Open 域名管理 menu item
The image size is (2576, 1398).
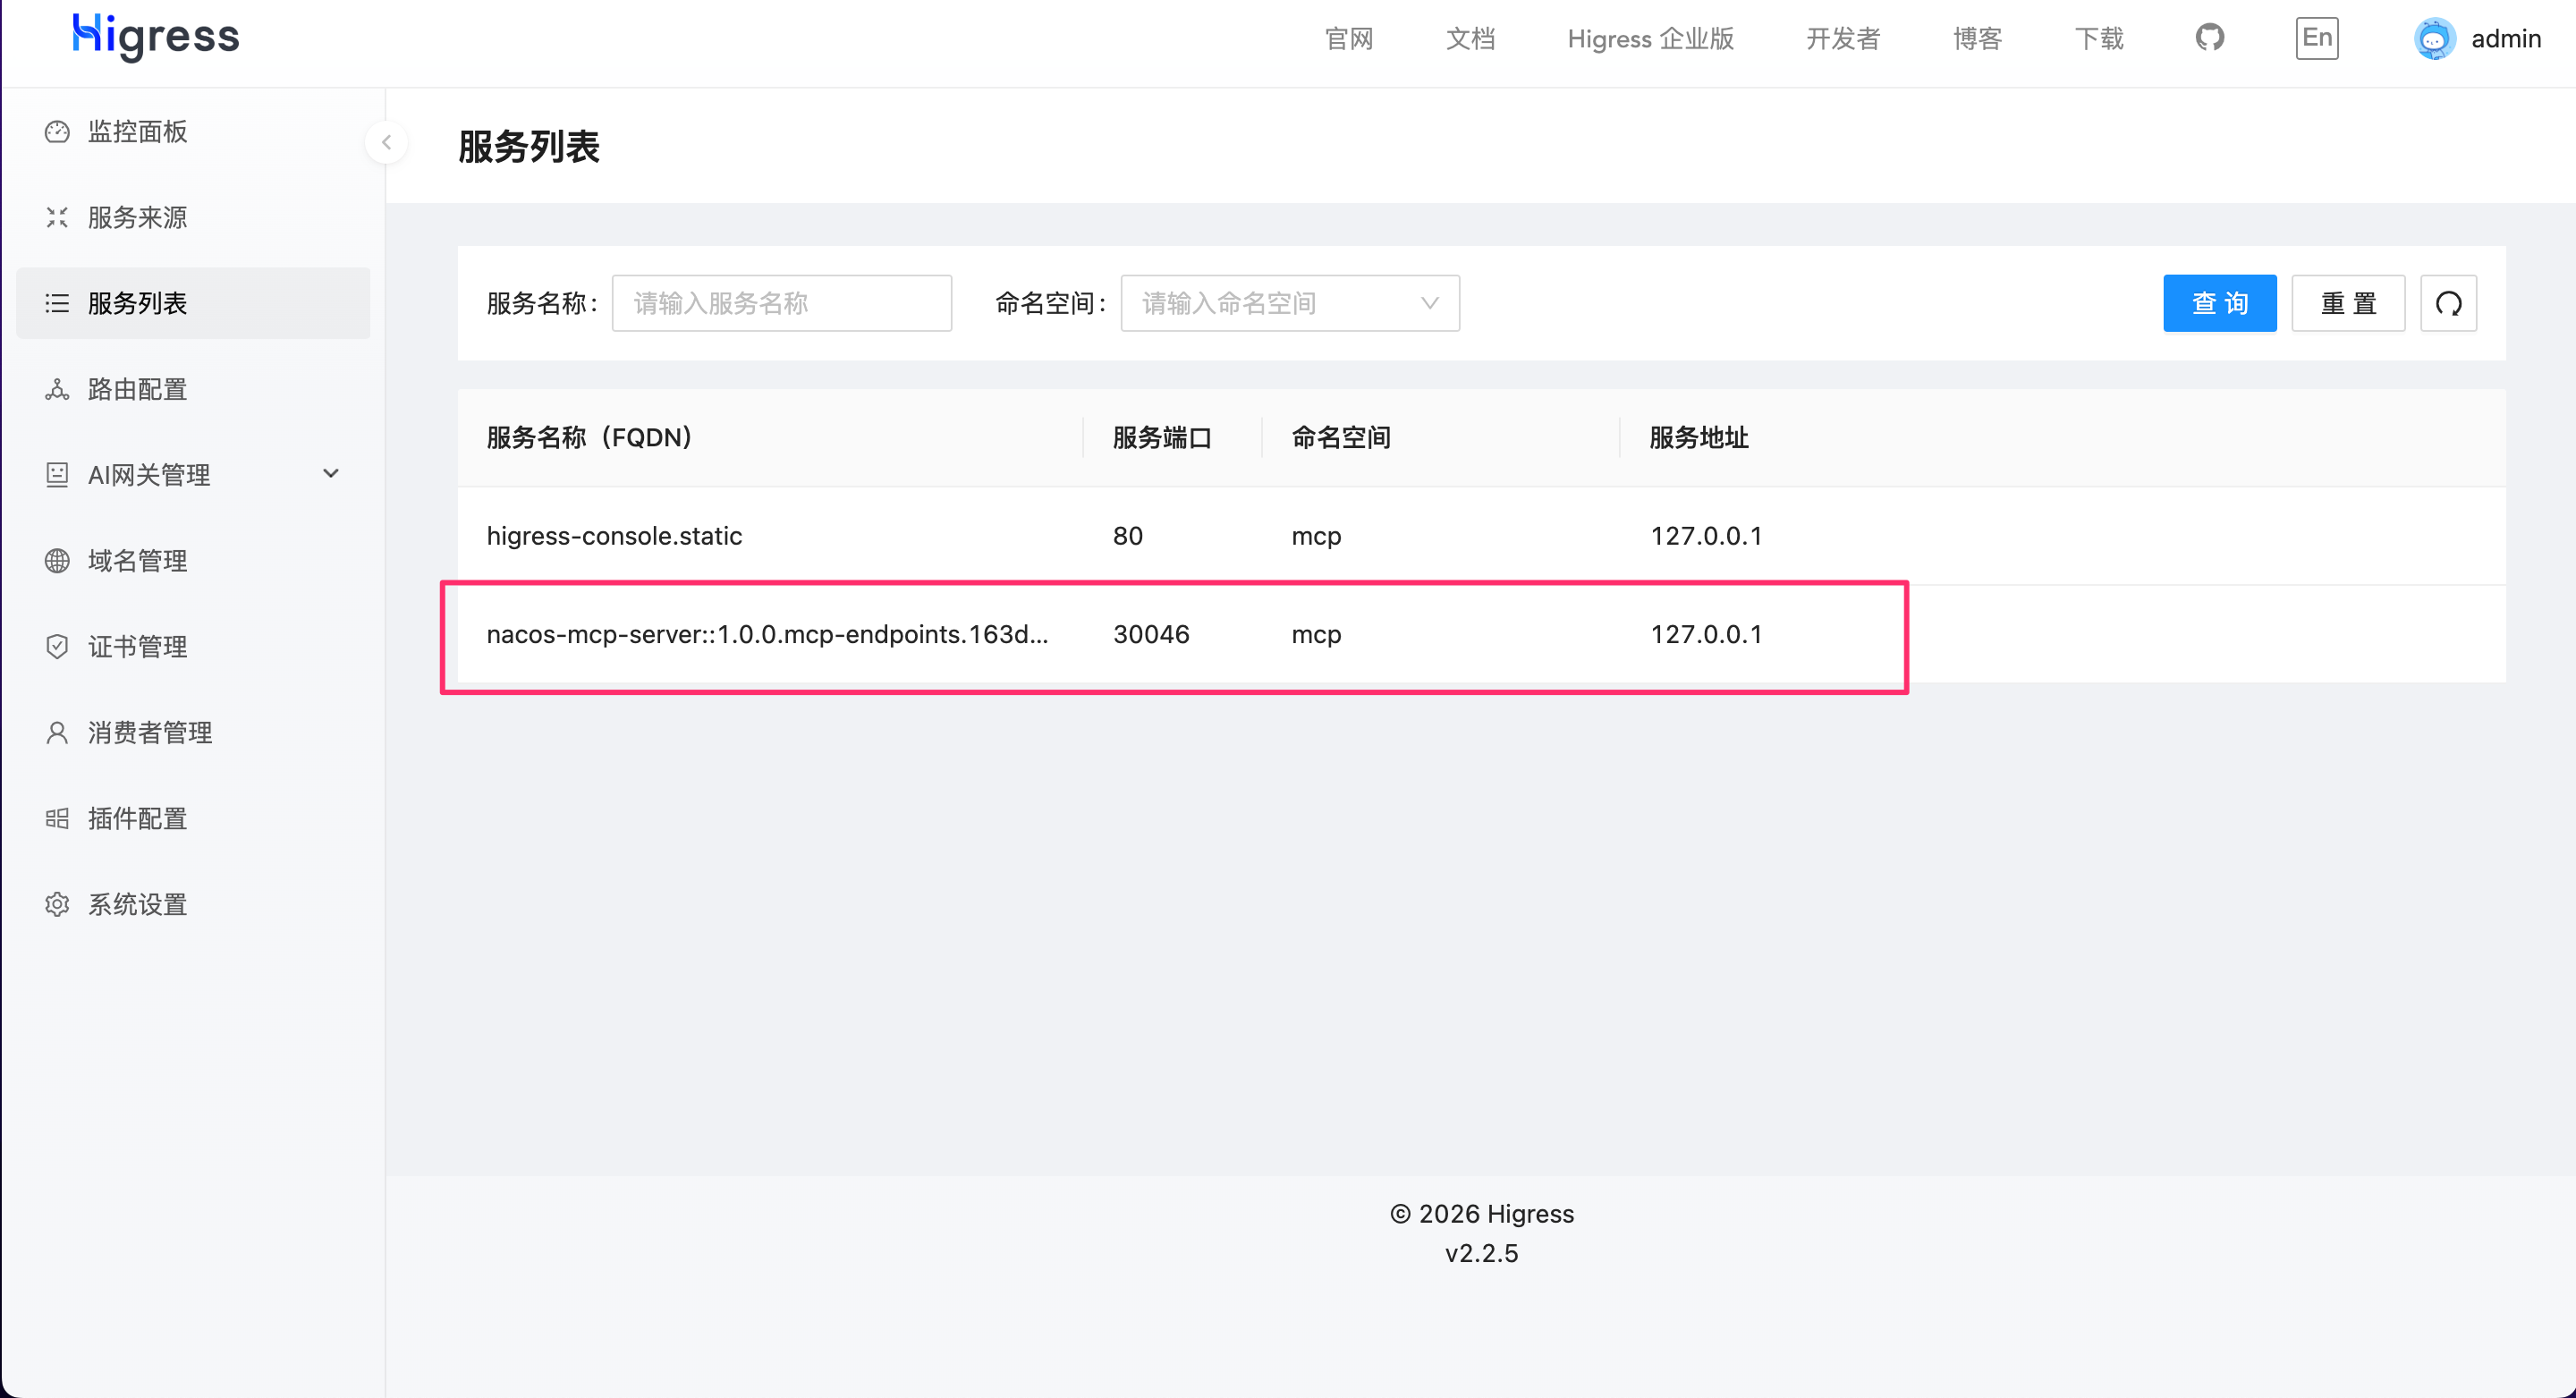pos(193,561)
